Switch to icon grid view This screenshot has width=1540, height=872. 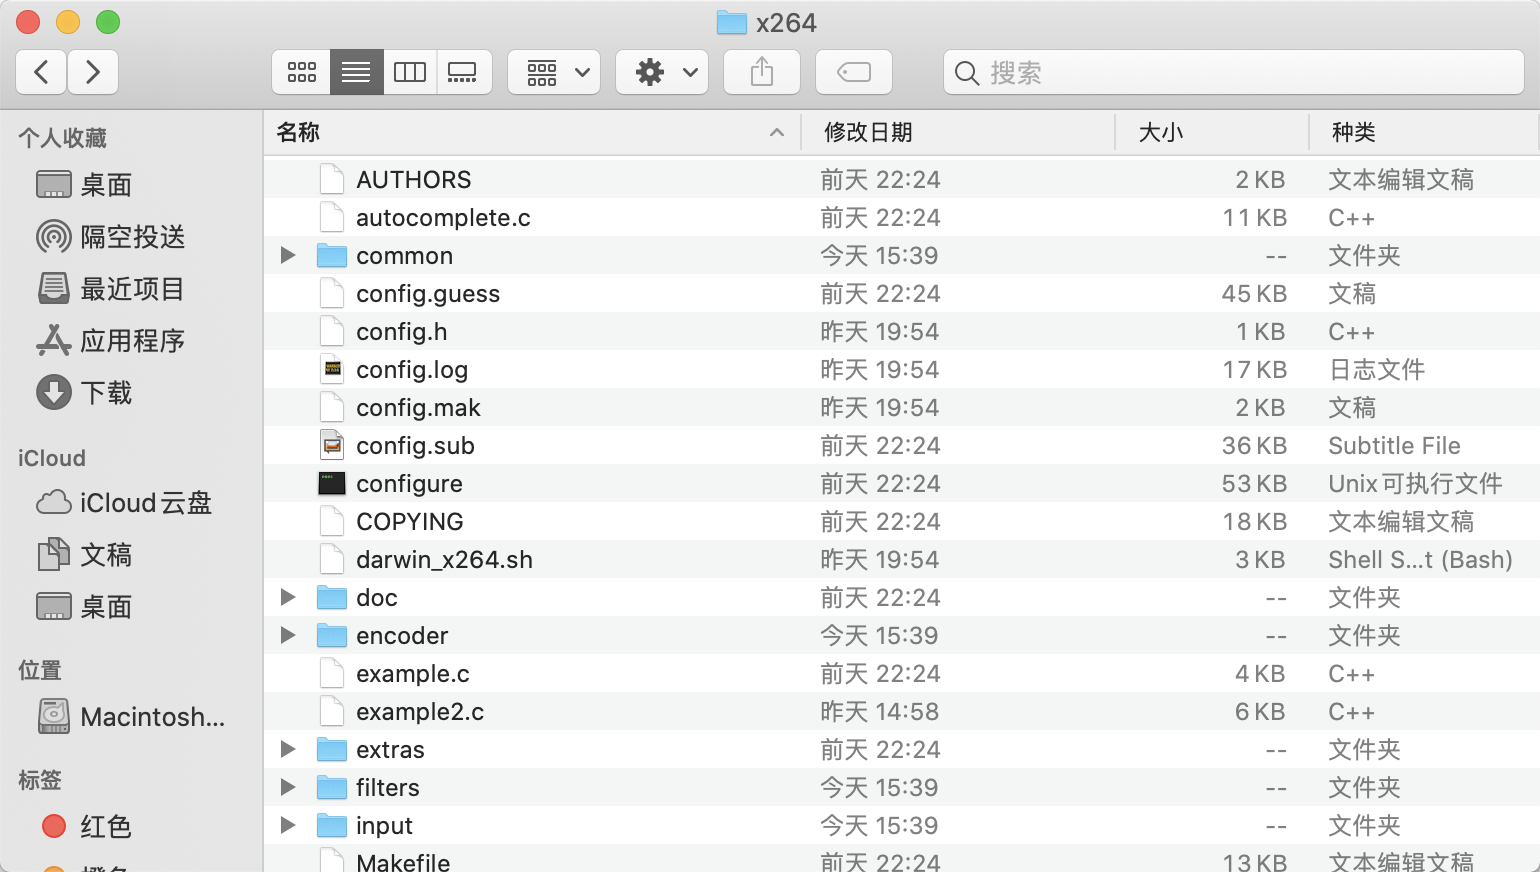(x=301, y=72)
